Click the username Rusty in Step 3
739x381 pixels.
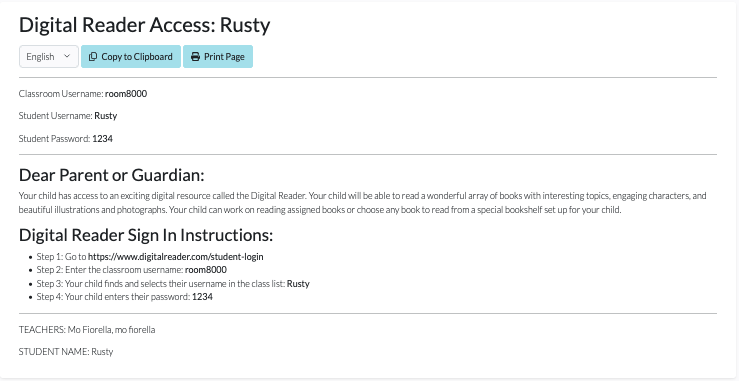(298, 284)
